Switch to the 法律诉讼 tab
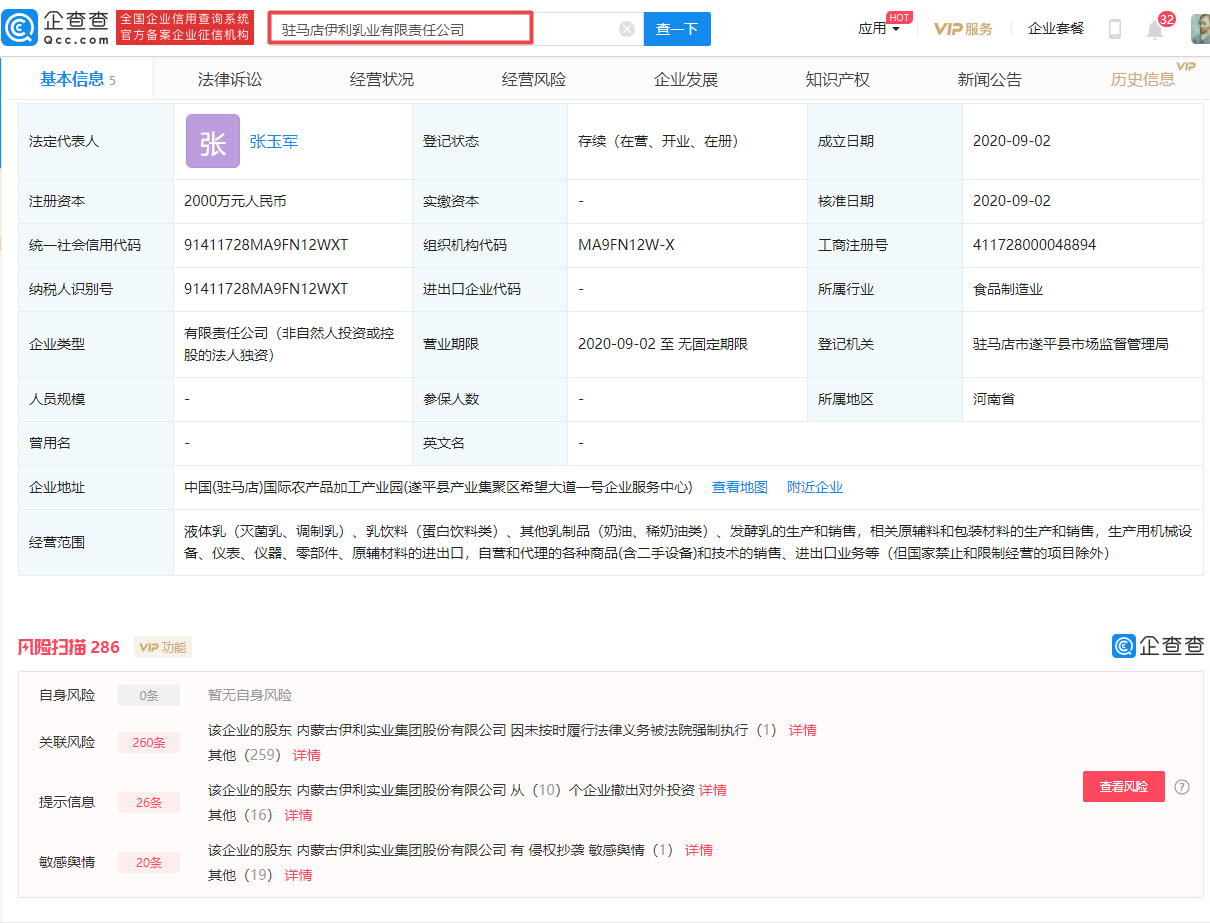1210x923 pixels. [x=230, y=80]
